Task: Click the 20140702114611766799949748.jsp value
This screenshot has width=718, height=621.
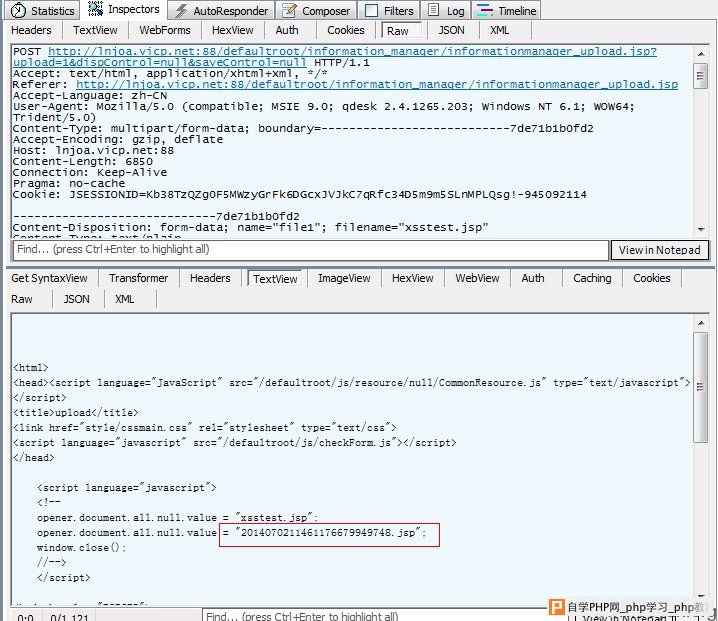Action: point(328,533)
